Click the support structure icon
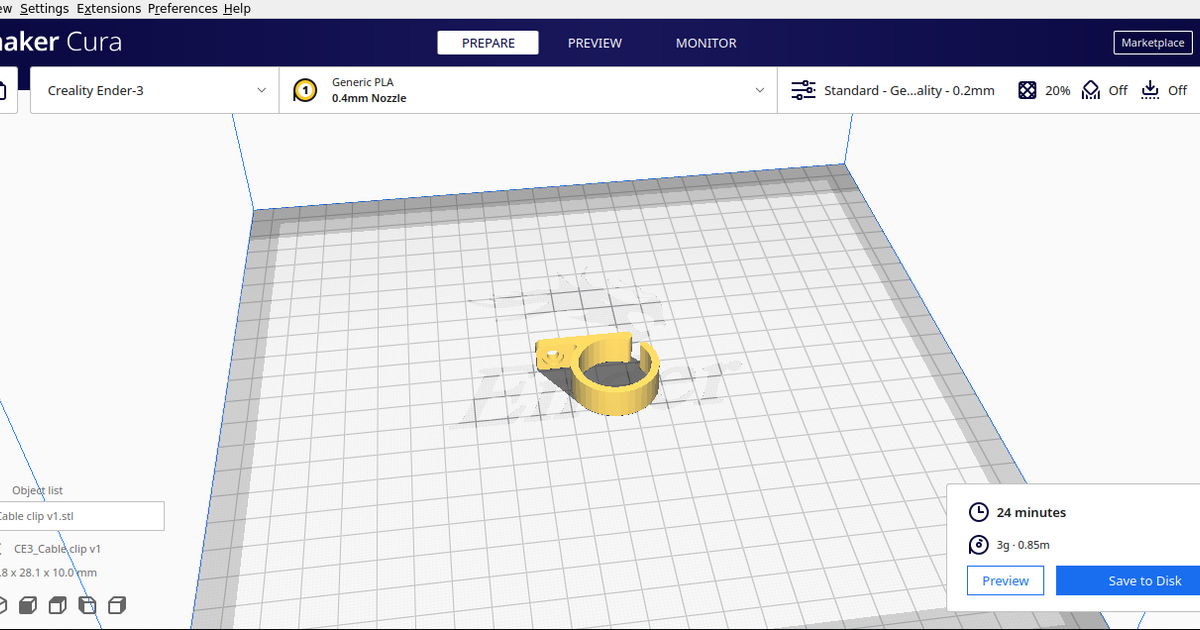The image size is (1200, 630). [1091, 90]
